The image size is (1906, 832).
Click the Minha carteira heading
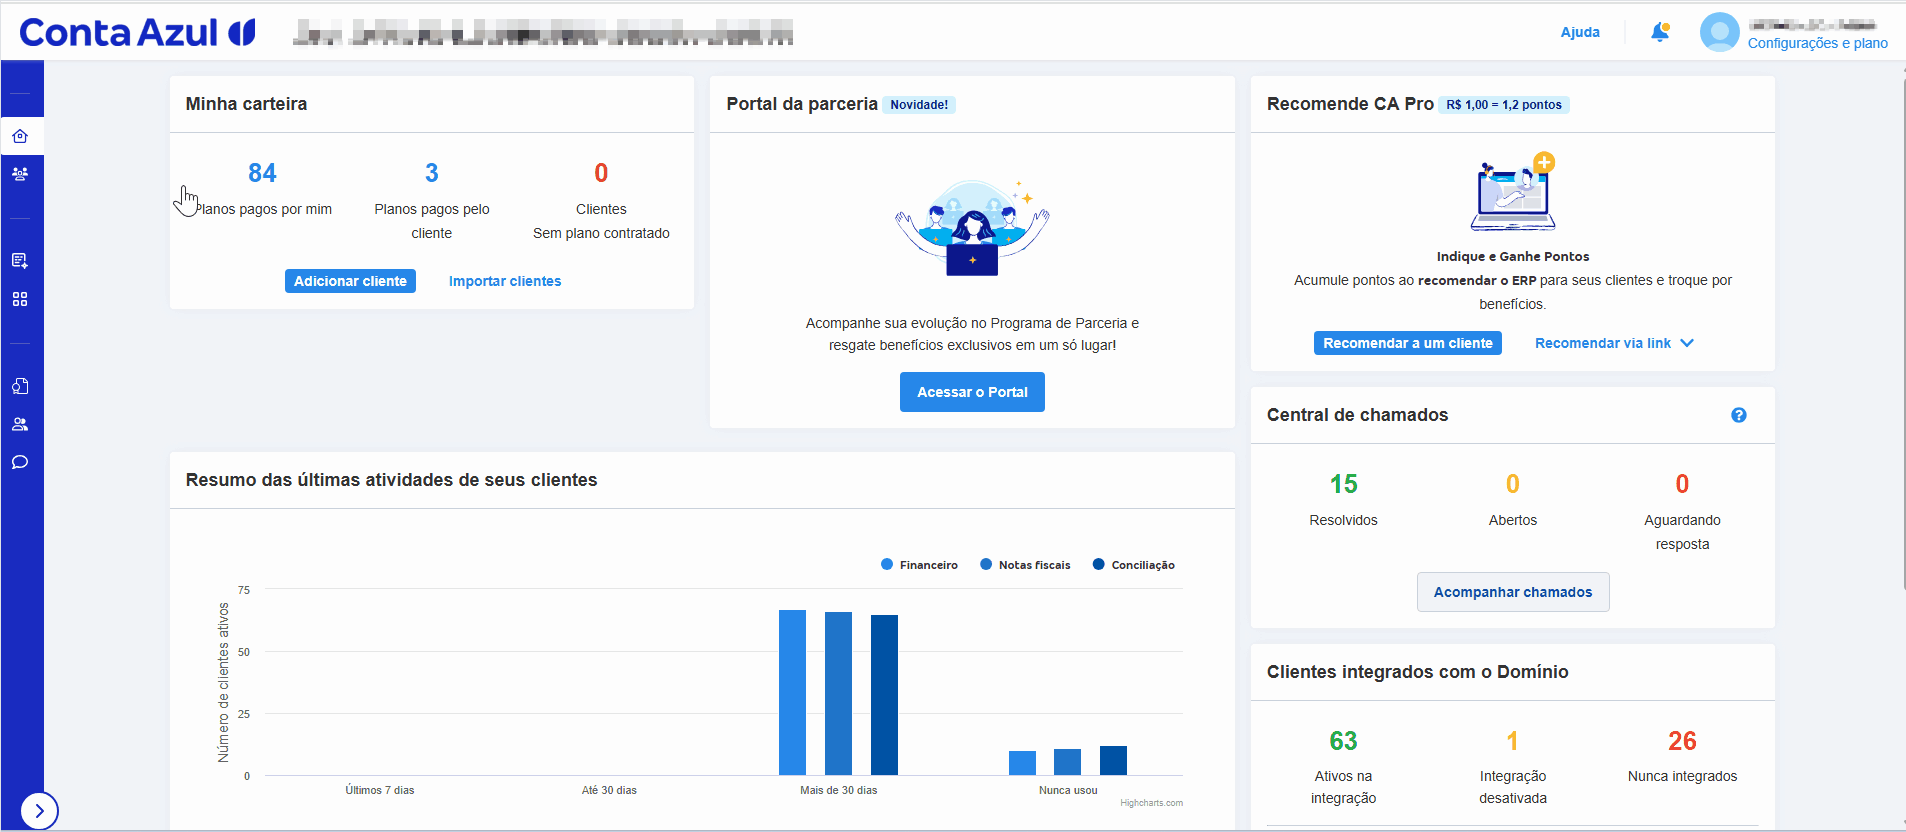click(x=246, y=104)
